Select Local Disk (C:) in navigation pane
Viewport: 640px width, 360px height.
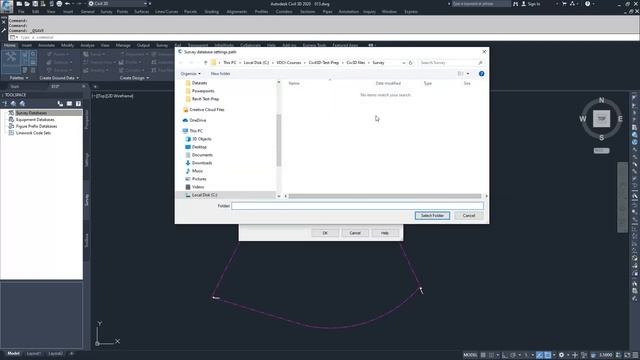tap(204, 195)
